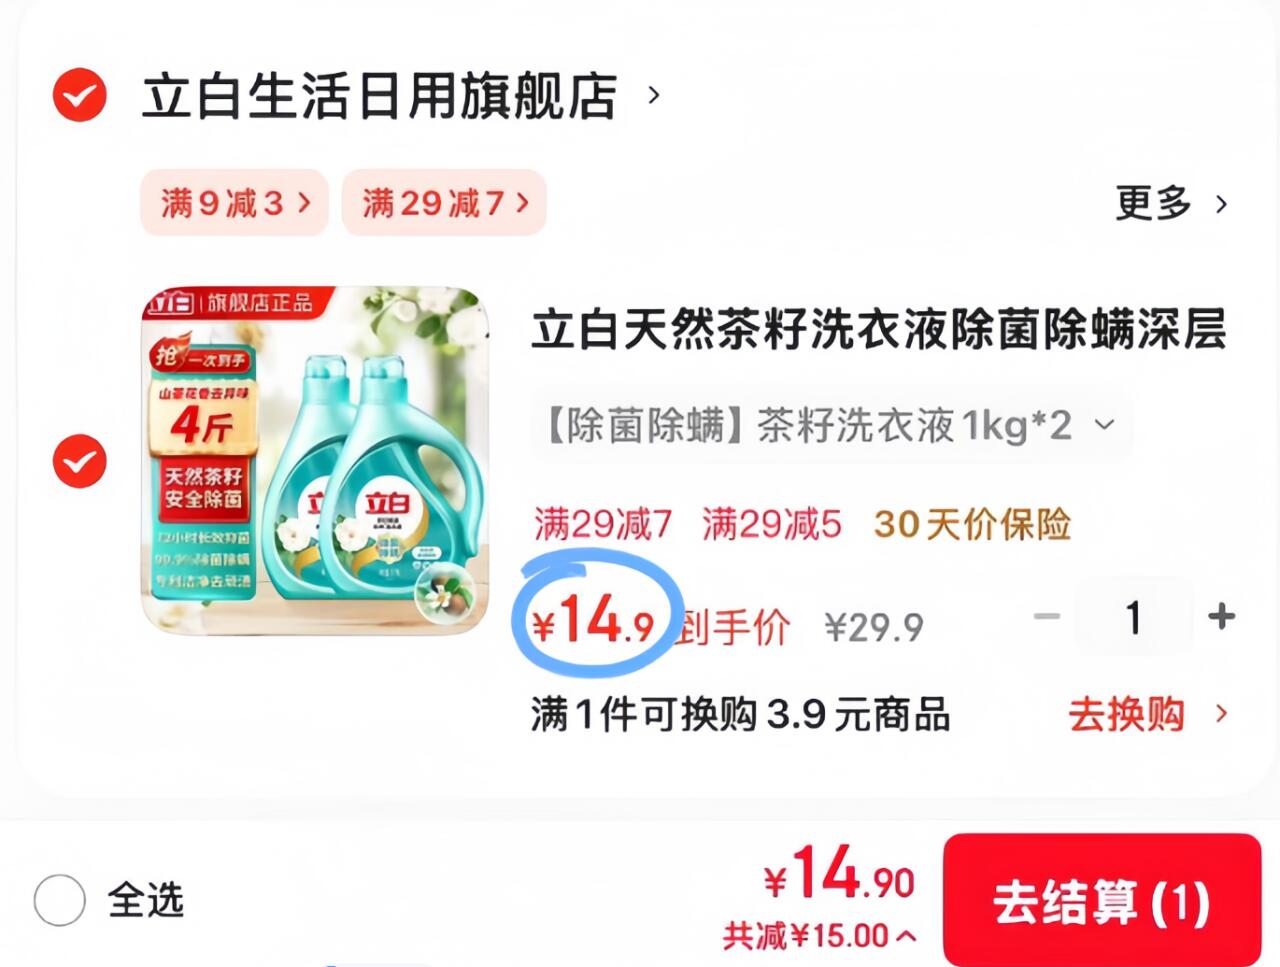The image size is (1280, 967).
Task: Open the 茶籽洗衣液1kg*2 variant dropdown
Action: [x=831, y=426]
